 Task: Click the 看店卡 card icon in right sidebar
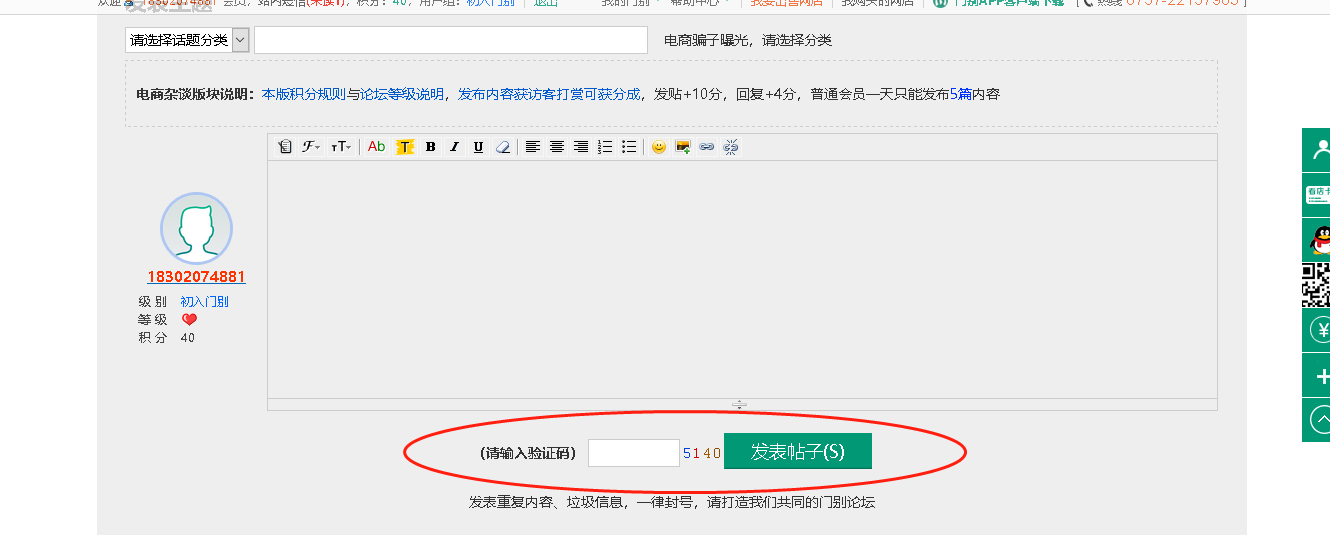click(x=1317, y=195)
